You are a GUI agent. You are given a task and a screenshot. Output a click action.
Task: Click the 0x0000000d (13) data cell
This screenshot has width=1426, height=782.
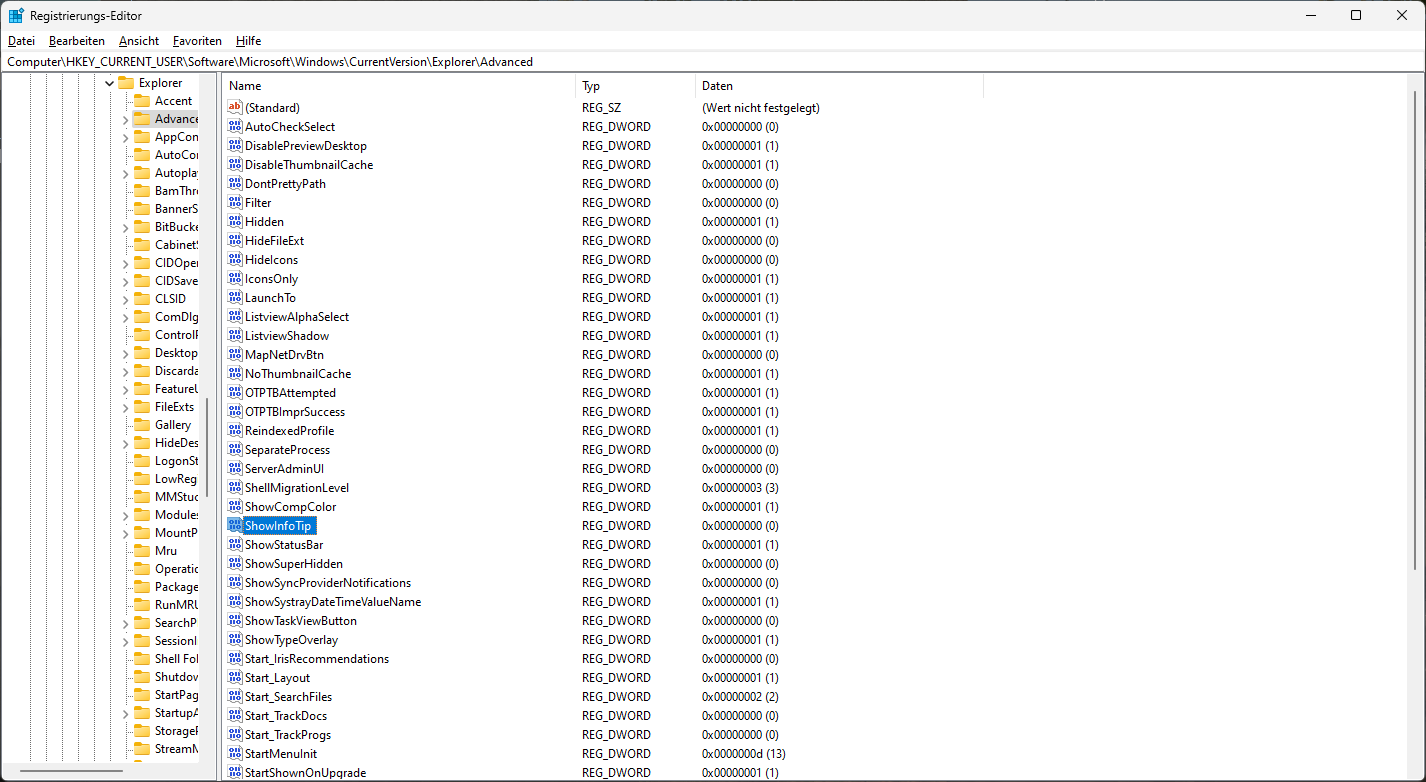point(743,753)
